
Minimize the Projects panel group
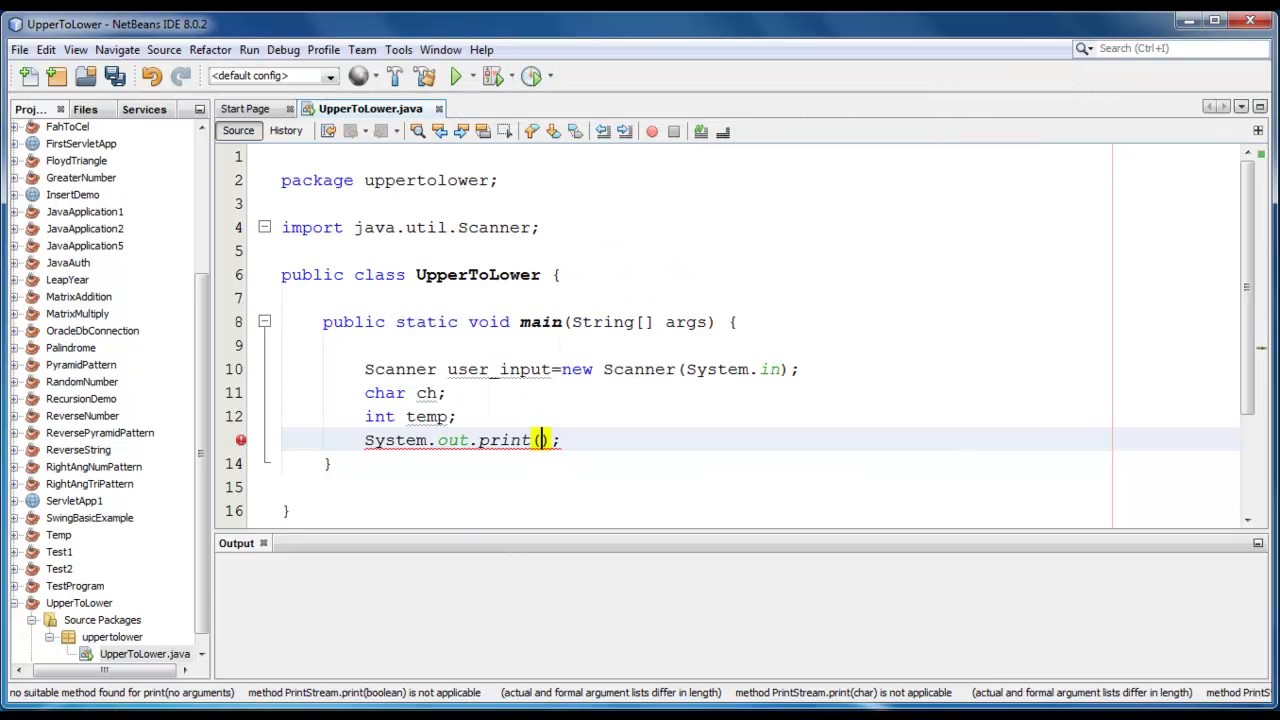coord(199,109)
